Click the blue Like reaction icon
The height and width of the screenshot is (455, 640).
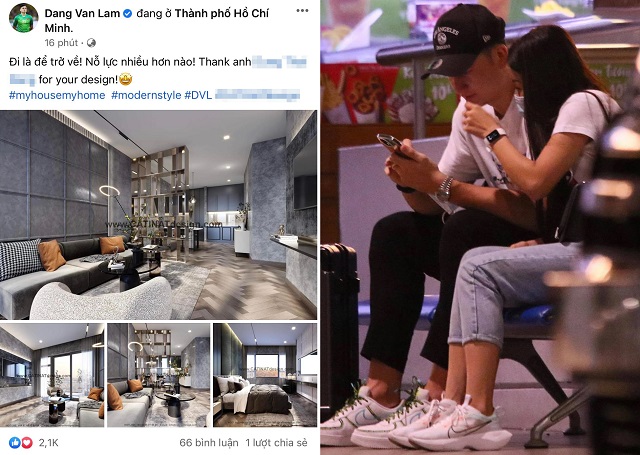[15, 442]
